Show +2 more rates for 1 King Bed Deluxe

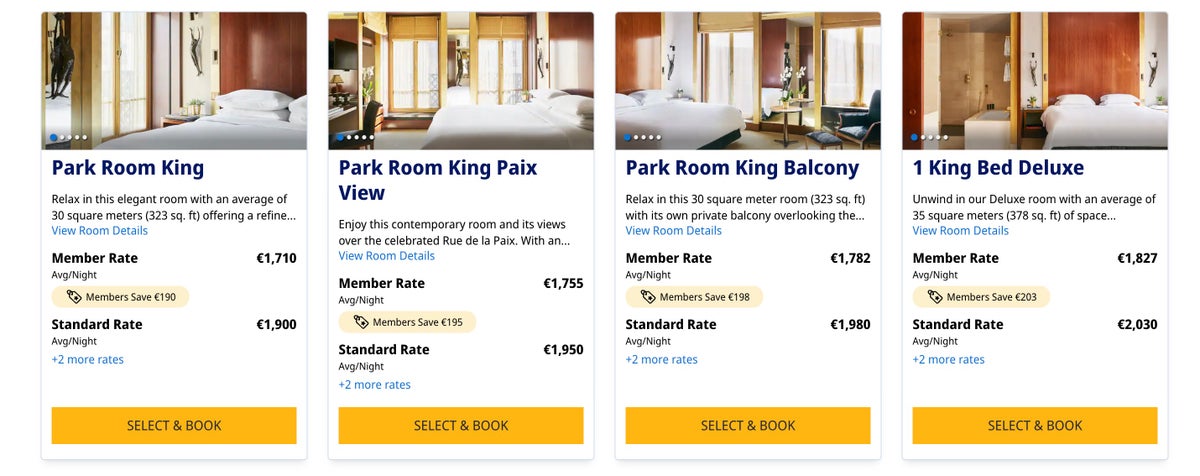949,359
